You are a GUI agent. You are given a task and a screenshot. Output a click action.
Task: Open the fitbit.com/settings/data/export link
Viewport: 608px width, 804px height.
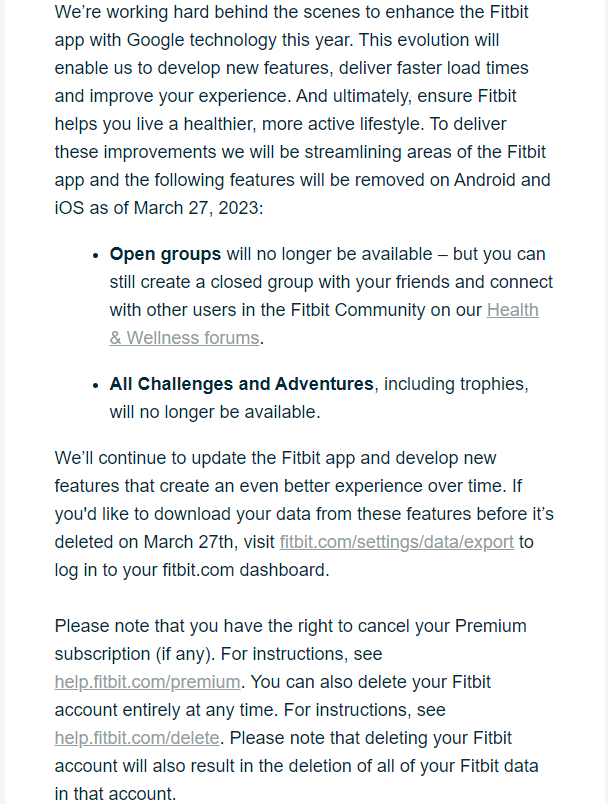pos(396,542)
